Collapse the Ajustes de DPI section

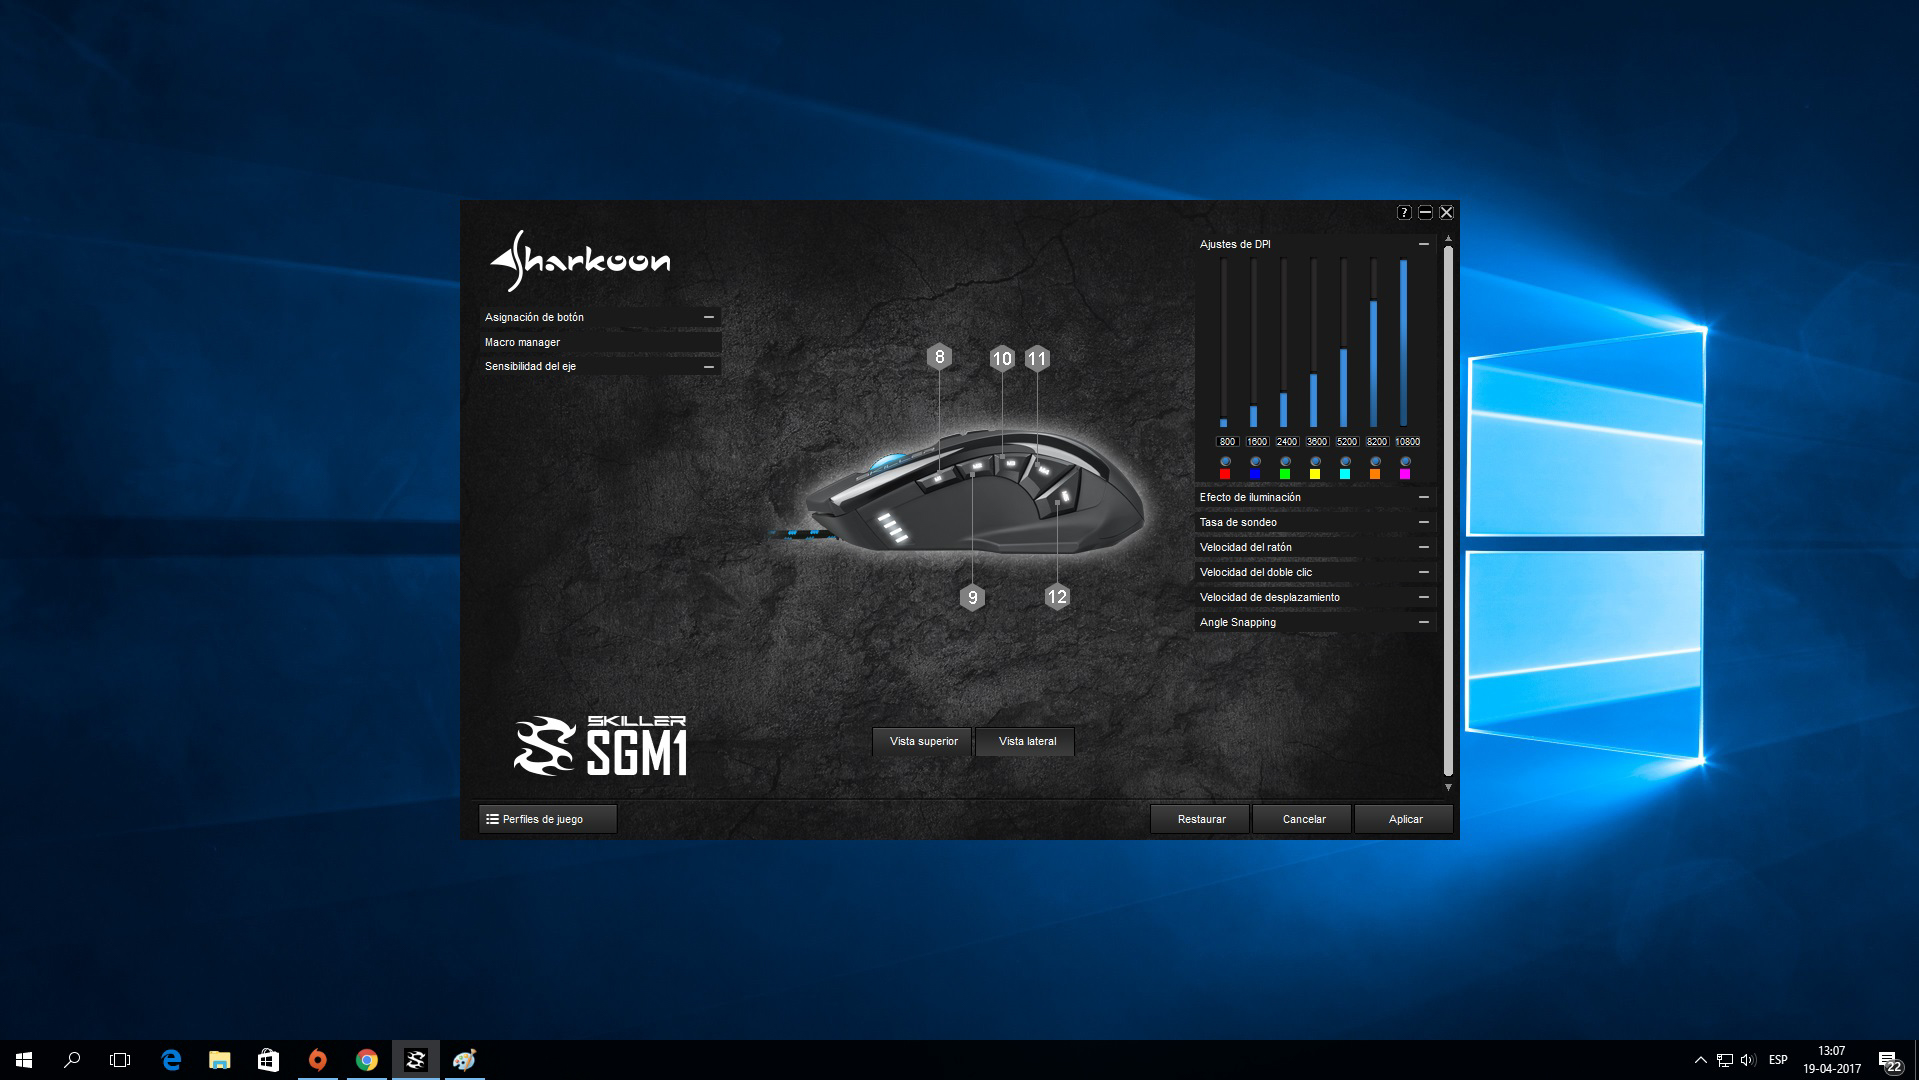pyautogui.click(x=1424, y=244)
